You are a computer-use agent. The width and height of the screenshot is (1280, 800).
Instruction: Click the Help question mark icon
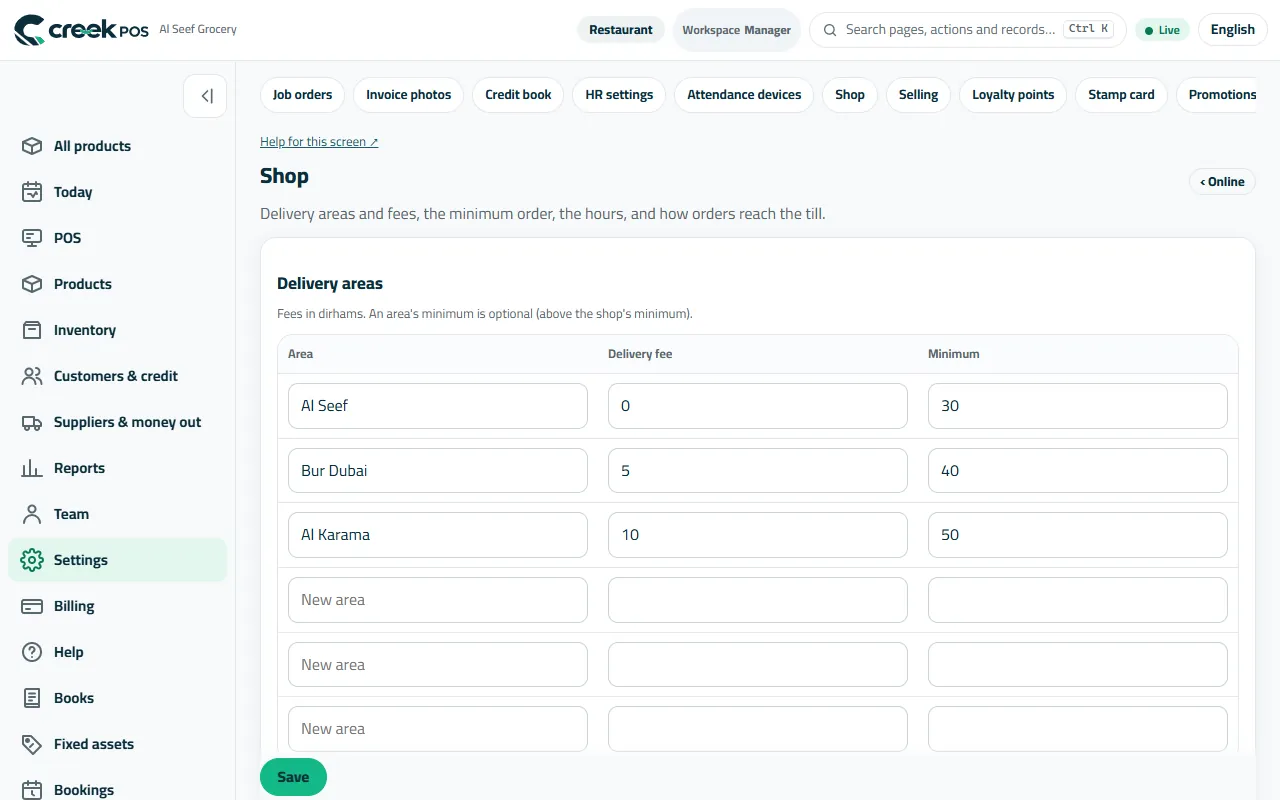click(x=32, y=652)
